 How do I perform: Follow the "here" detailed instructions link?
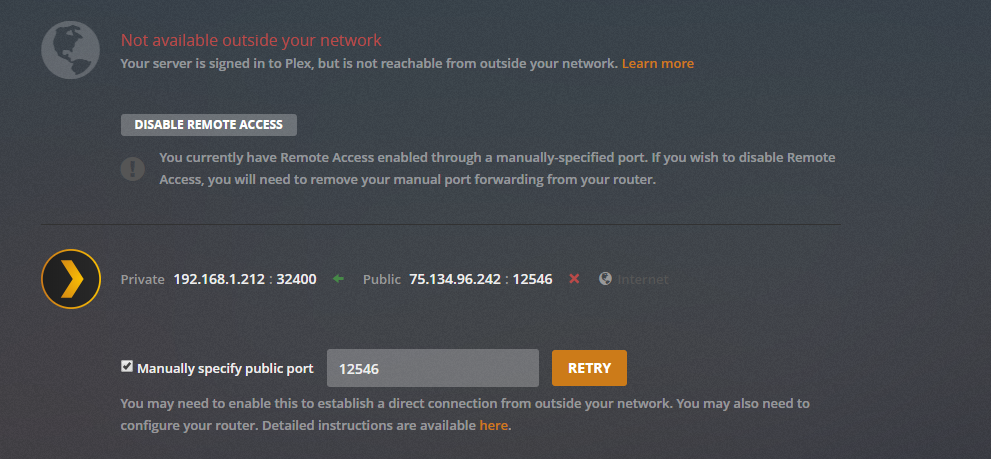pos(494,425)
